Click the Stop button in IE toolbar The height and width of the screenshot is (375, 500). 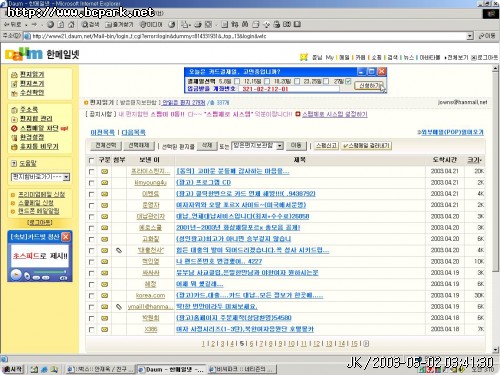pyautogui.click(x=51, y=24)
